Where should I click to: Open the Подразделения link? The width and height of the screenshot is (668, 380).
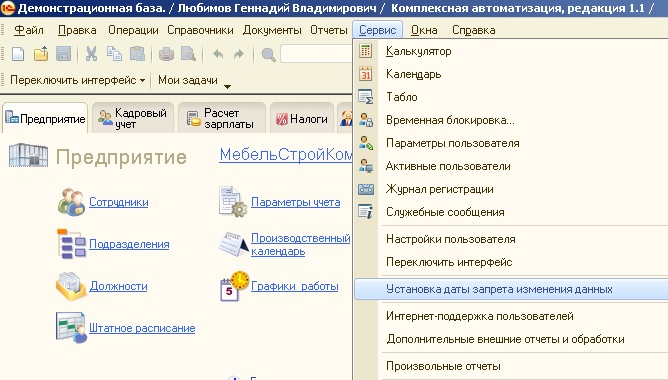tap(129, 244)
